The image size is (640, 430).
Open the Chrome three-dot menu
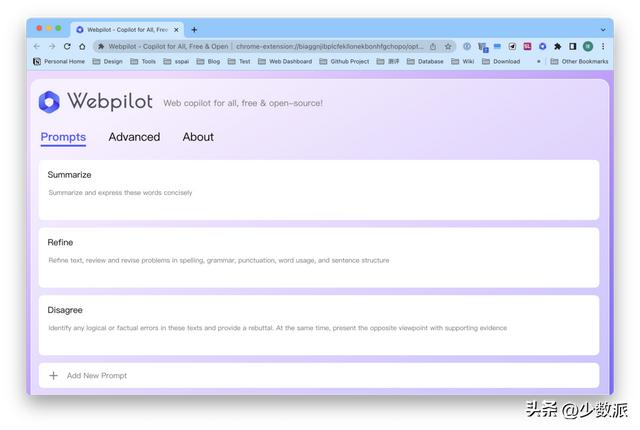[603, 47]
